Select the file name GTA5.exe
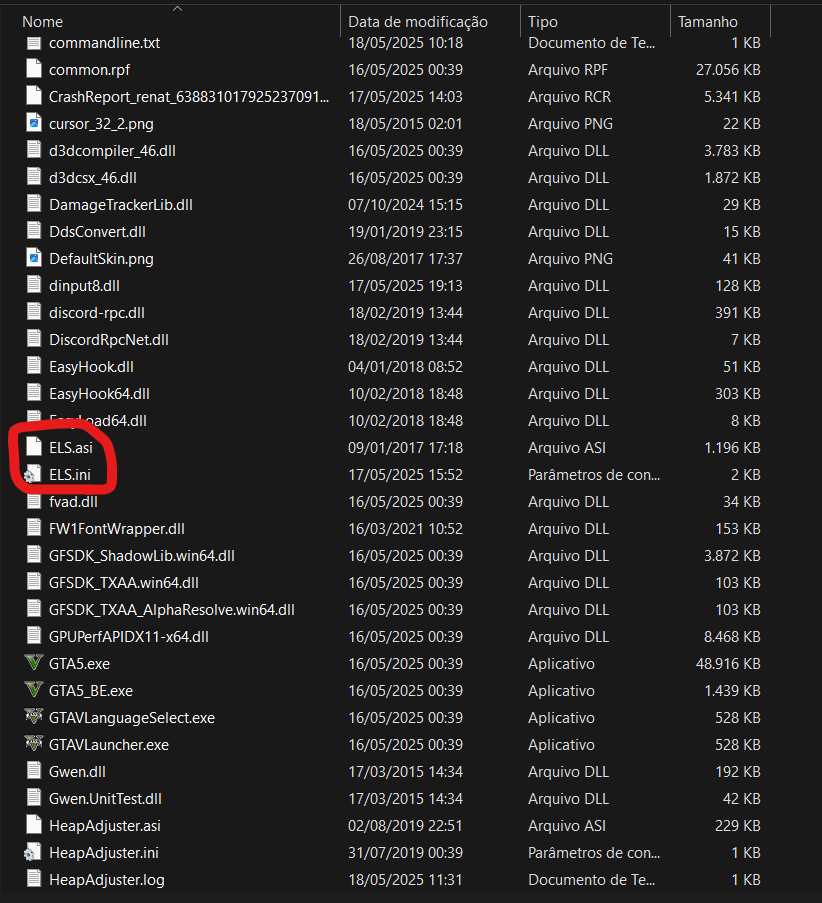This screenshot has height=903, width=822. tap(79, 663)
